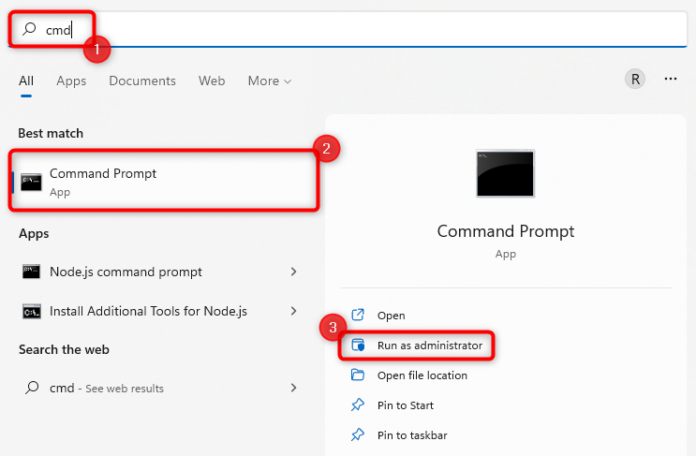Screen dimensions: 696x456
Task: Switch to the Documents tab
Action: pos(142,81)
